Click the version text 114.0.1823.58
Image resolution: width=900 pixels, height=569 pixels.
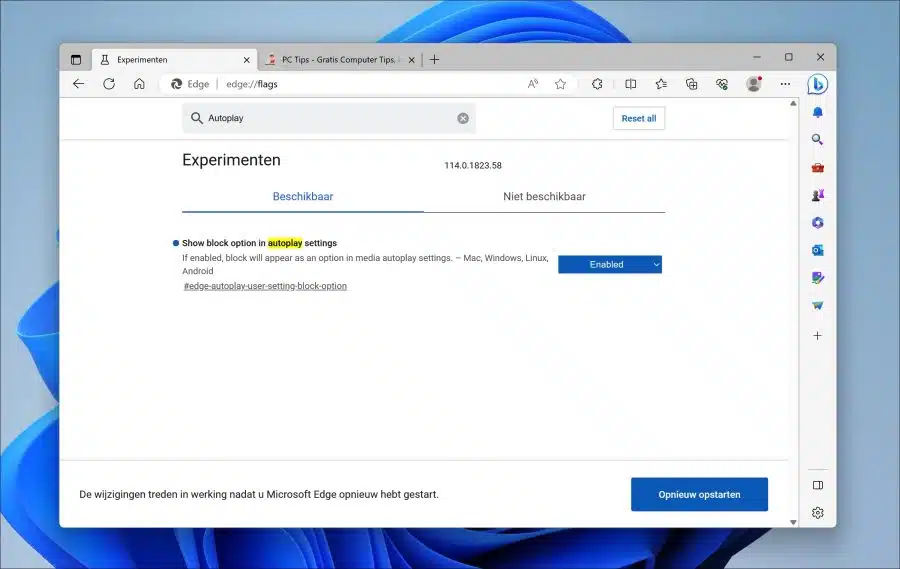[x=473, y=165]
